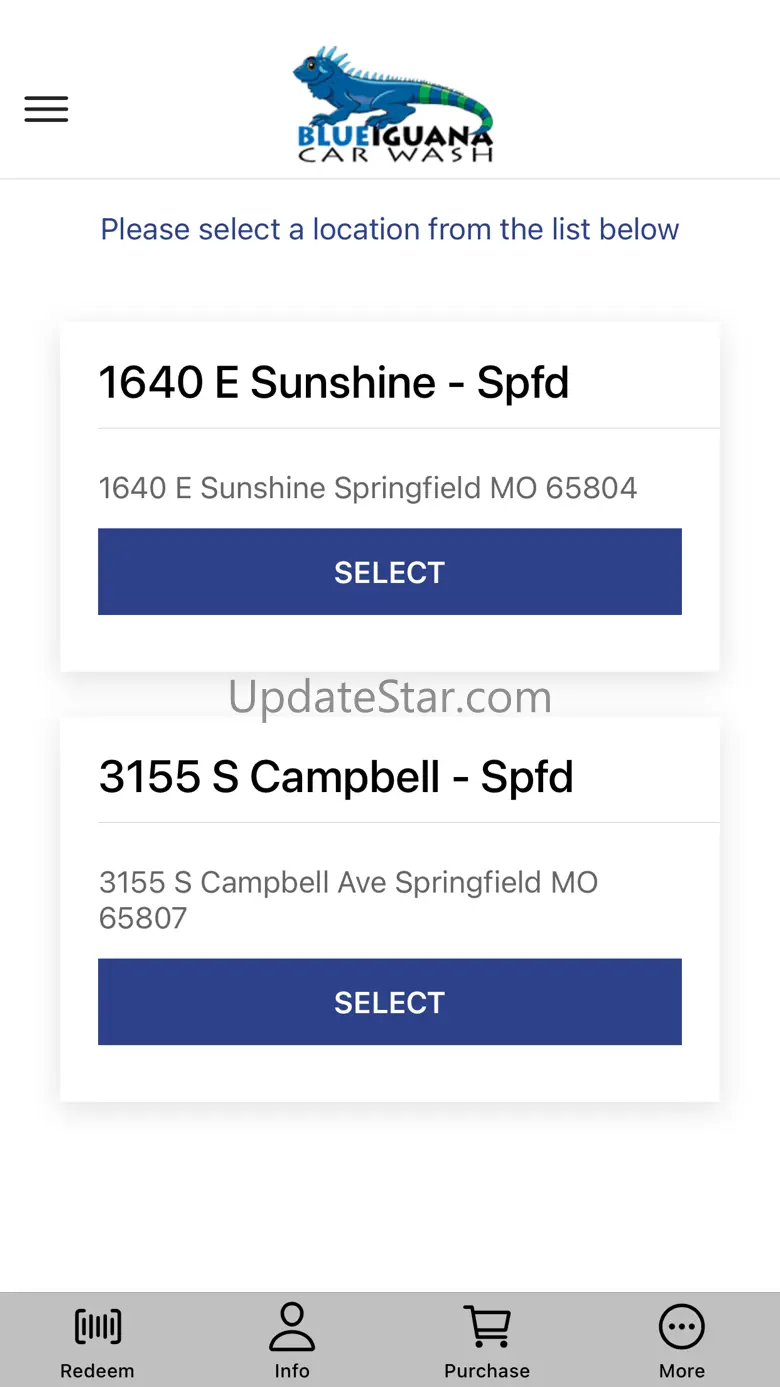This screenshot has height=1387, width=780.
Task: Open the hamburger menu
Action: [x=46, y=109]
